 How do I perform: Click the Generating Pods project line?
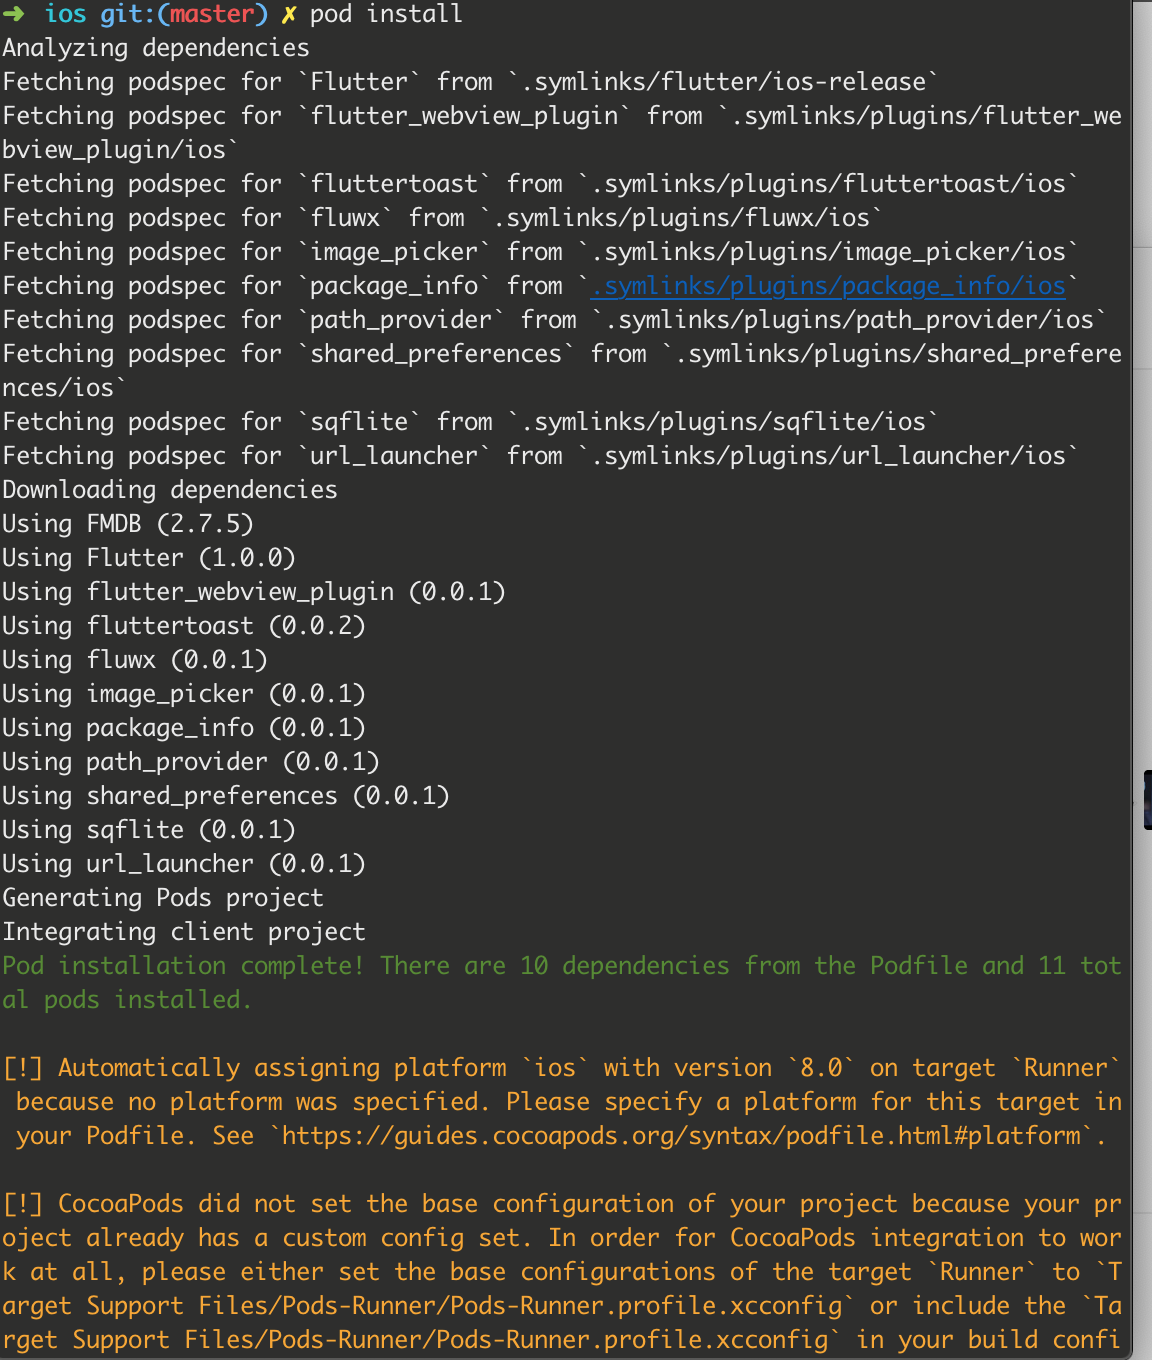162,897
